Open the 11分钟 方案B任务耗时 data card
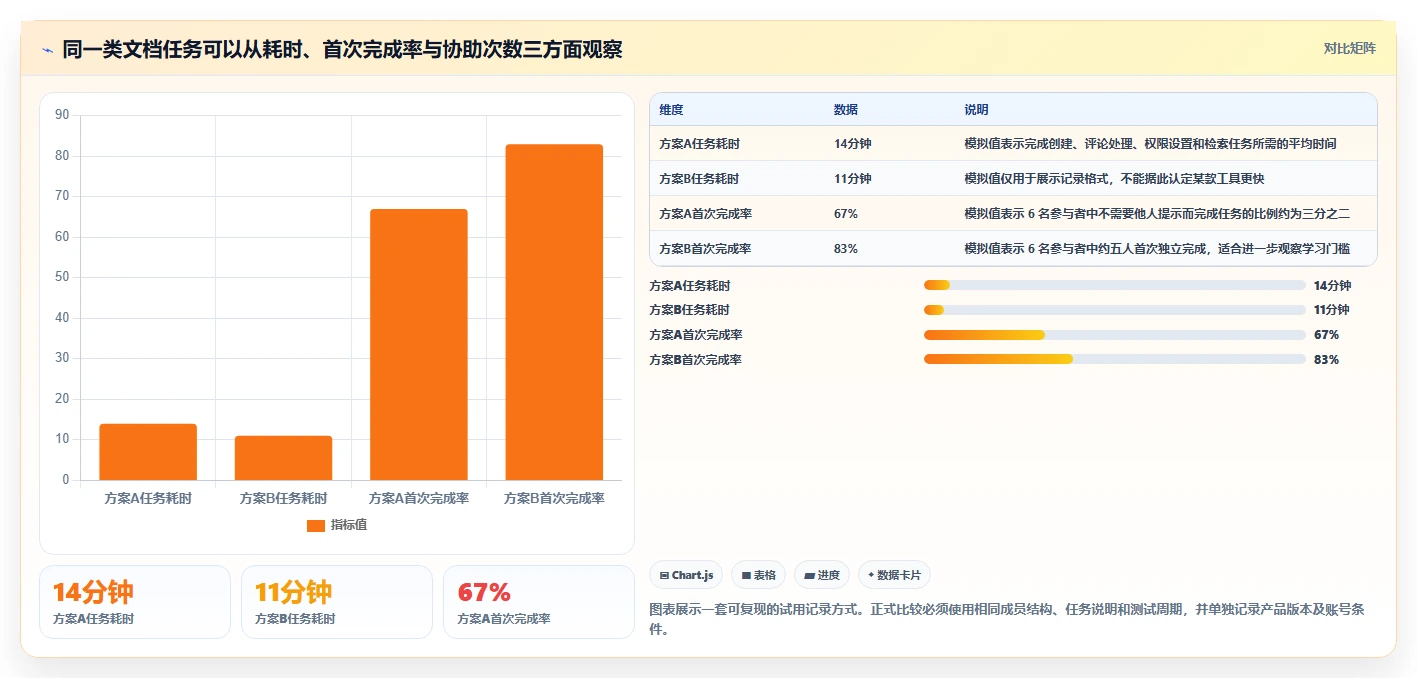 point(337,602)
